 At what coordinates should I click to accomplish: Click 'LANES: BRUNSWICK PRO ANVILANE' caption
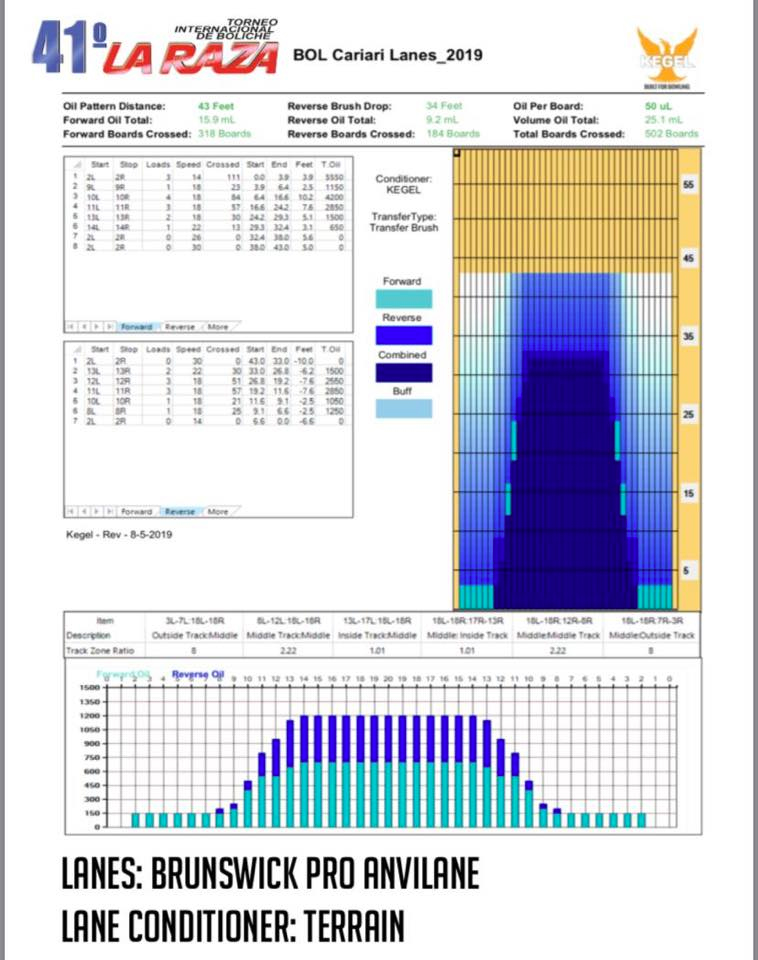270,872
